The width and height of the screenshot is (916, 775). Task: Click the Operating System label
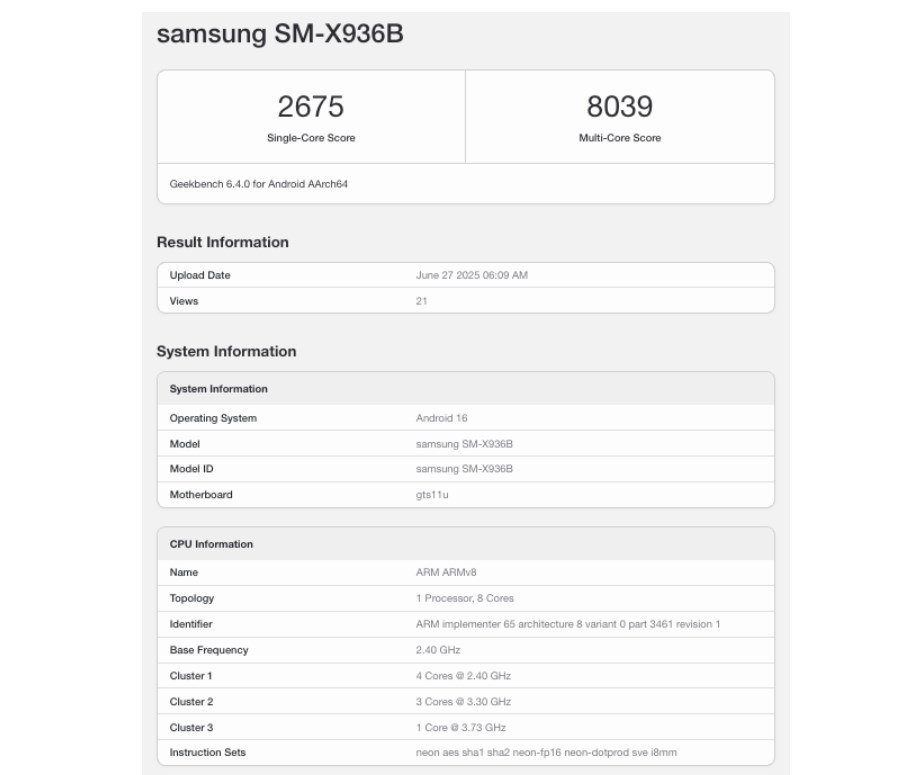click(213, 418)
